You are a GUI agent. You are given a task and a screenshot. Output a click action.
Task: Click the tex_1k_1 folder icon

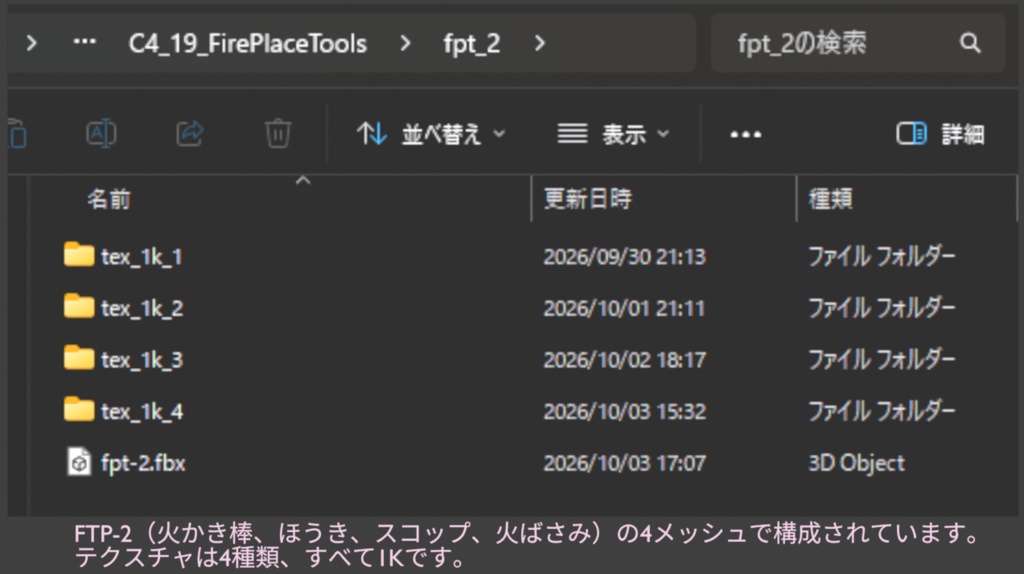pos(79,255)
